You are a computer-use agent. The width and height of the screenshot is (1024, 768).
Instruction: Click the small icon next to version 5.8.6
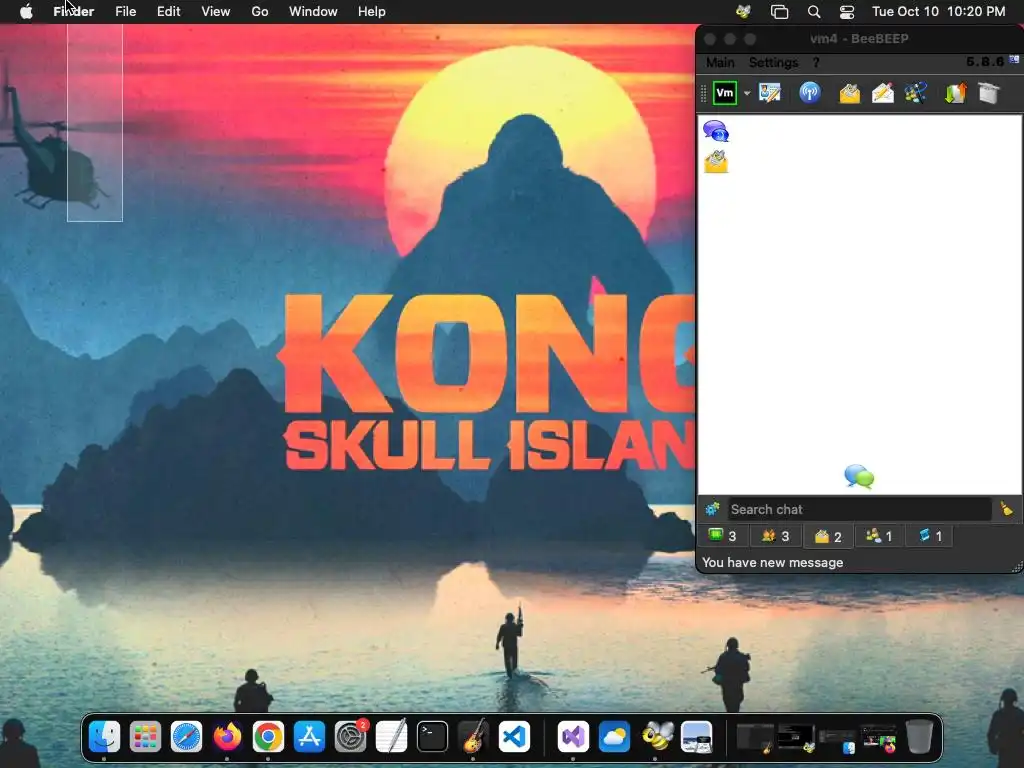1014,60
